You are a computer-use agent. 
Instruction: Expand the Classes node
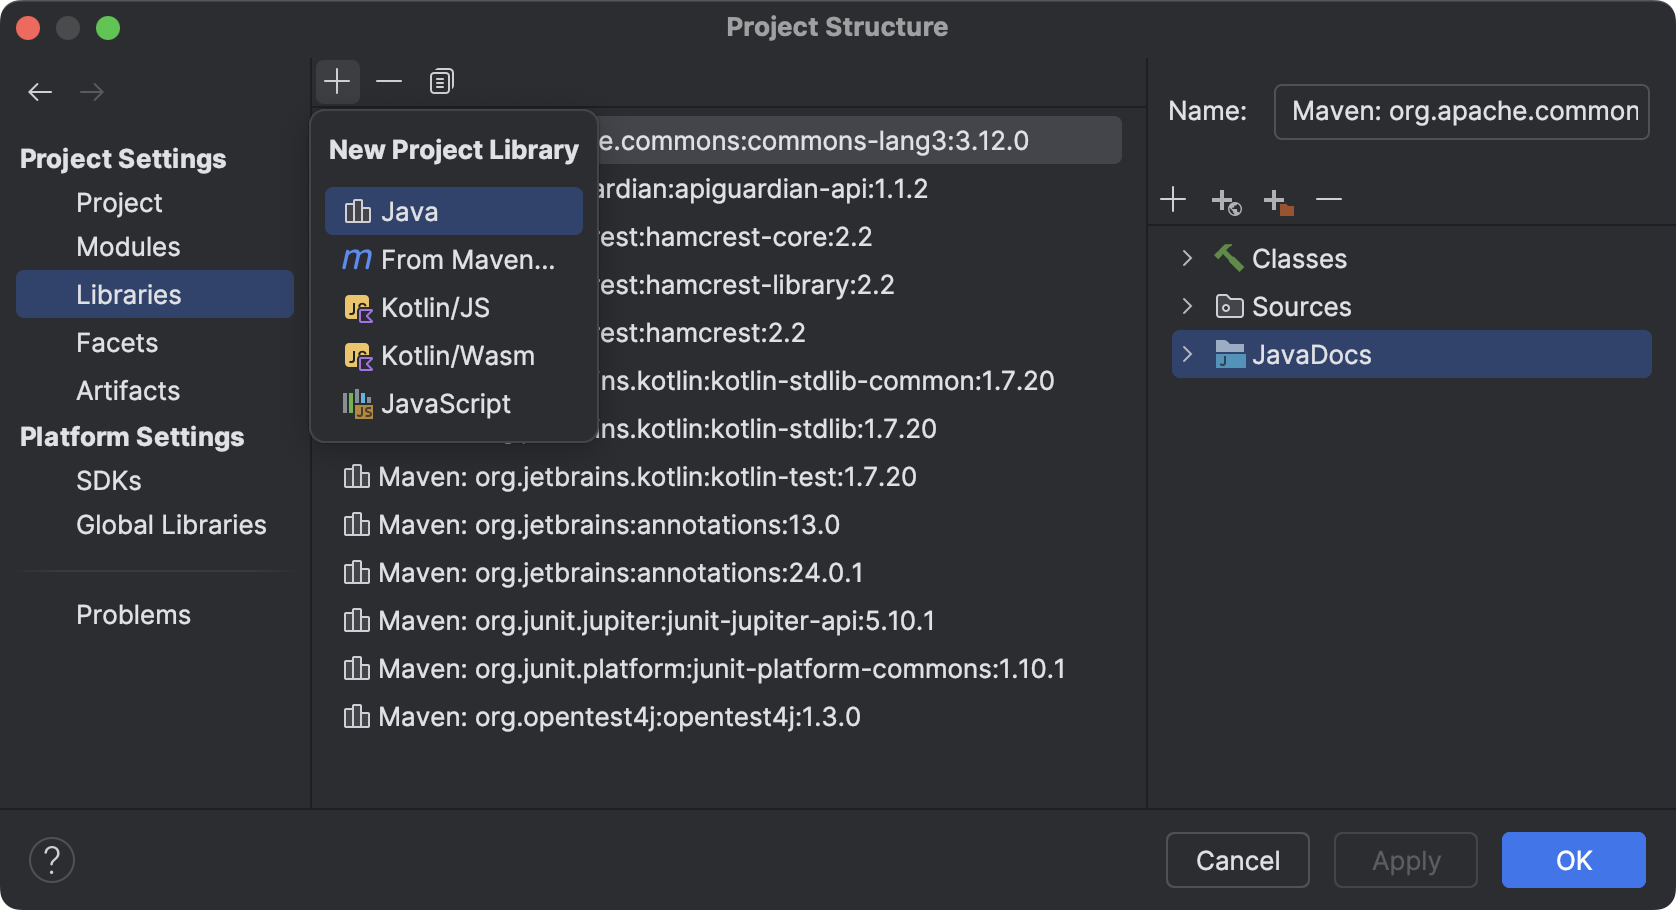tap(1188, 258)
